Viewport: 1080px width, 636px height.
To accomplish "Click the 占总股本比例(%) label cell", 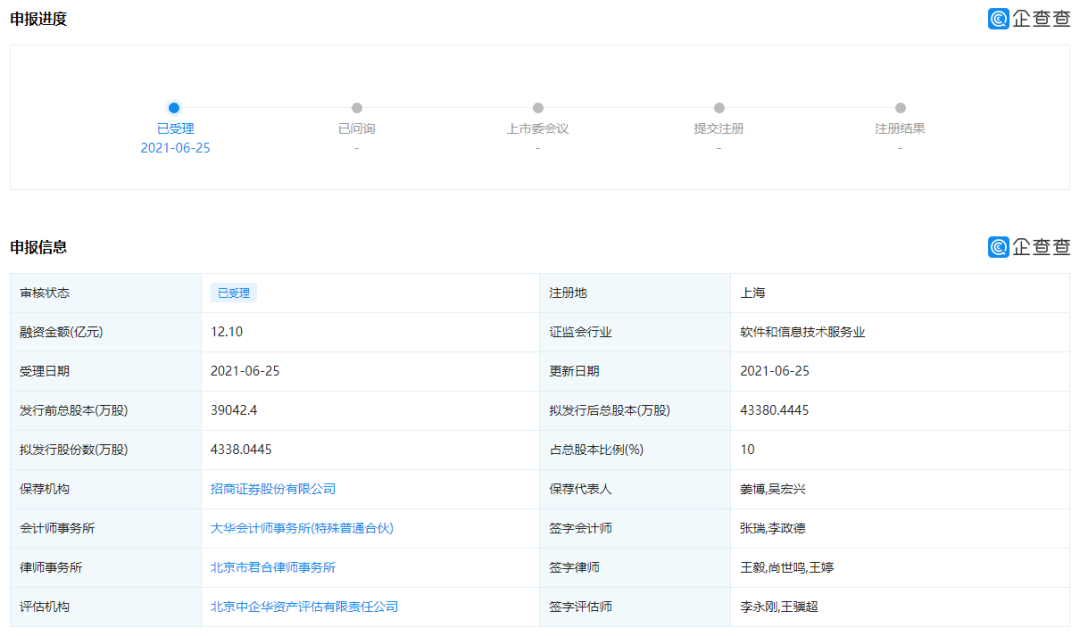I will [635, 450].
